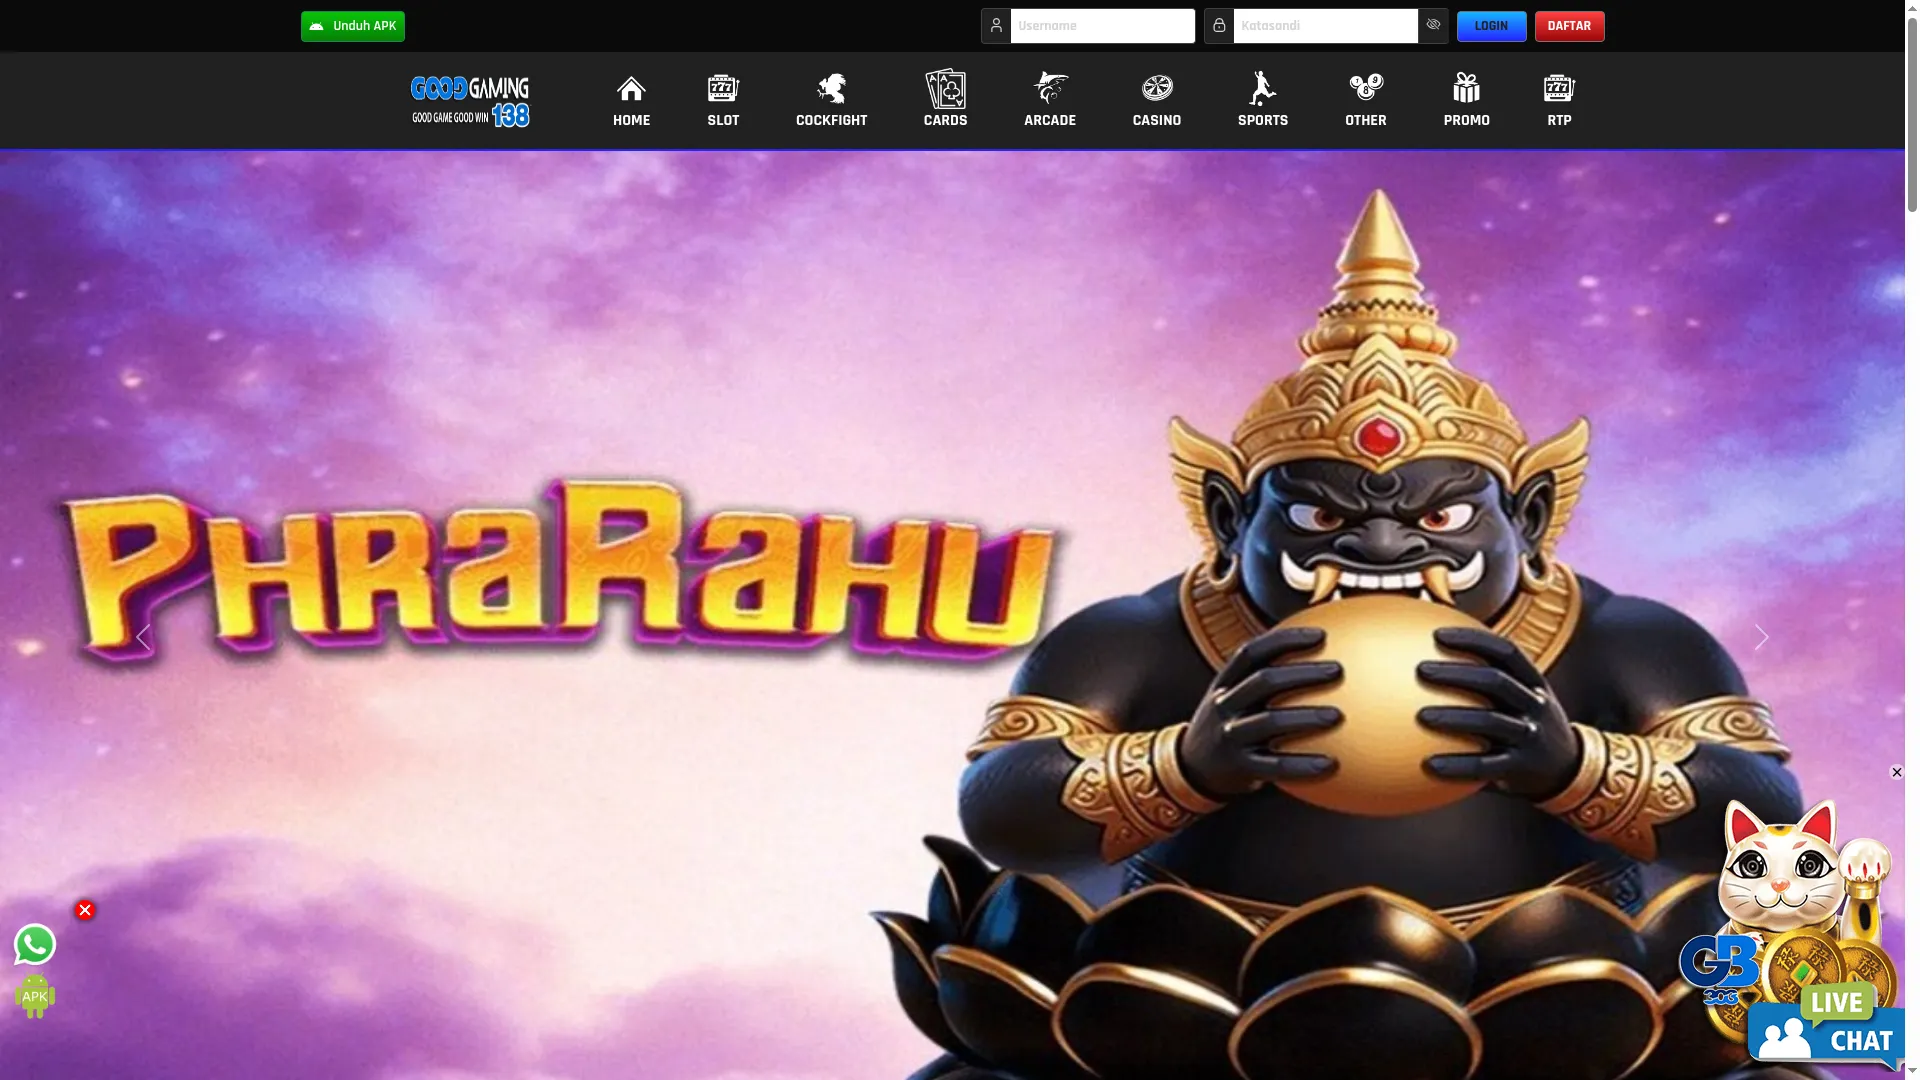Open the ARCADE menu
1920x1080 pixels.
1050,100
